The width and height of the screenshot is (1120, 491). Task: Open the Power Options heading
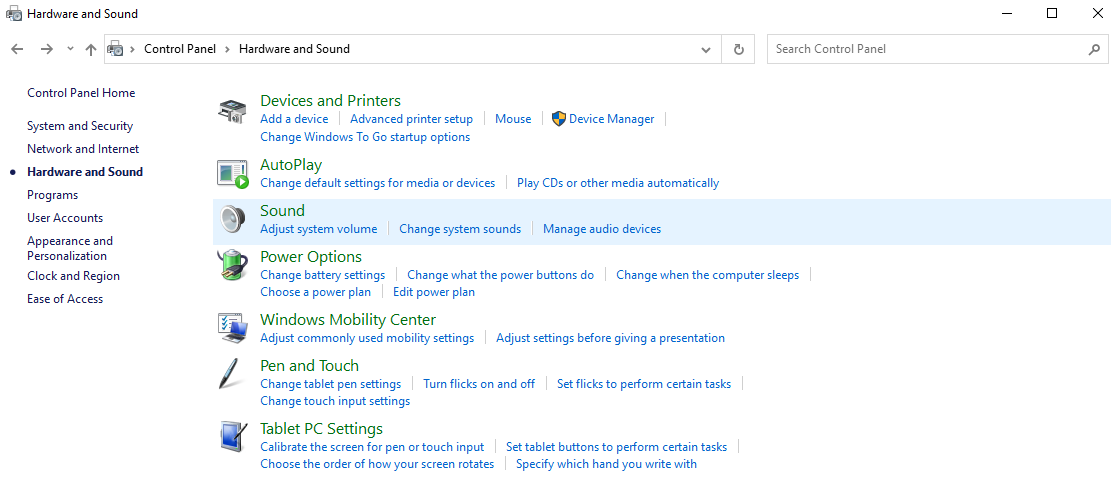tap(311, 257)
